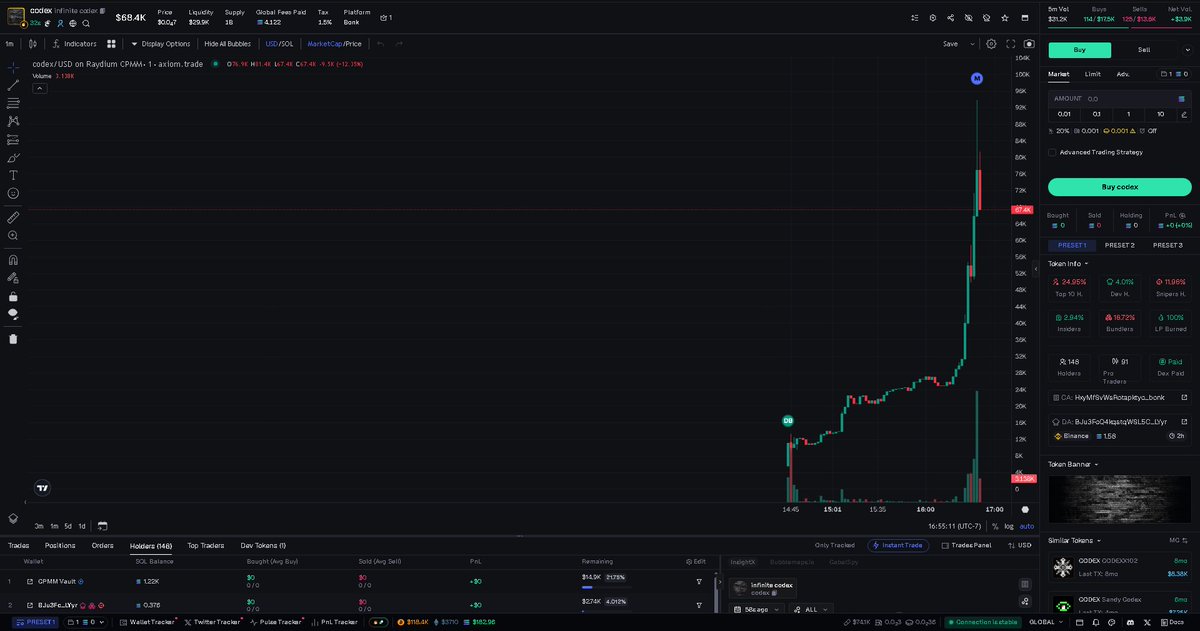Image resolution: width=1200 pixels, height=631 pixels.
Task: Copy the token name next to infinite codex
Action: (103, 10)
